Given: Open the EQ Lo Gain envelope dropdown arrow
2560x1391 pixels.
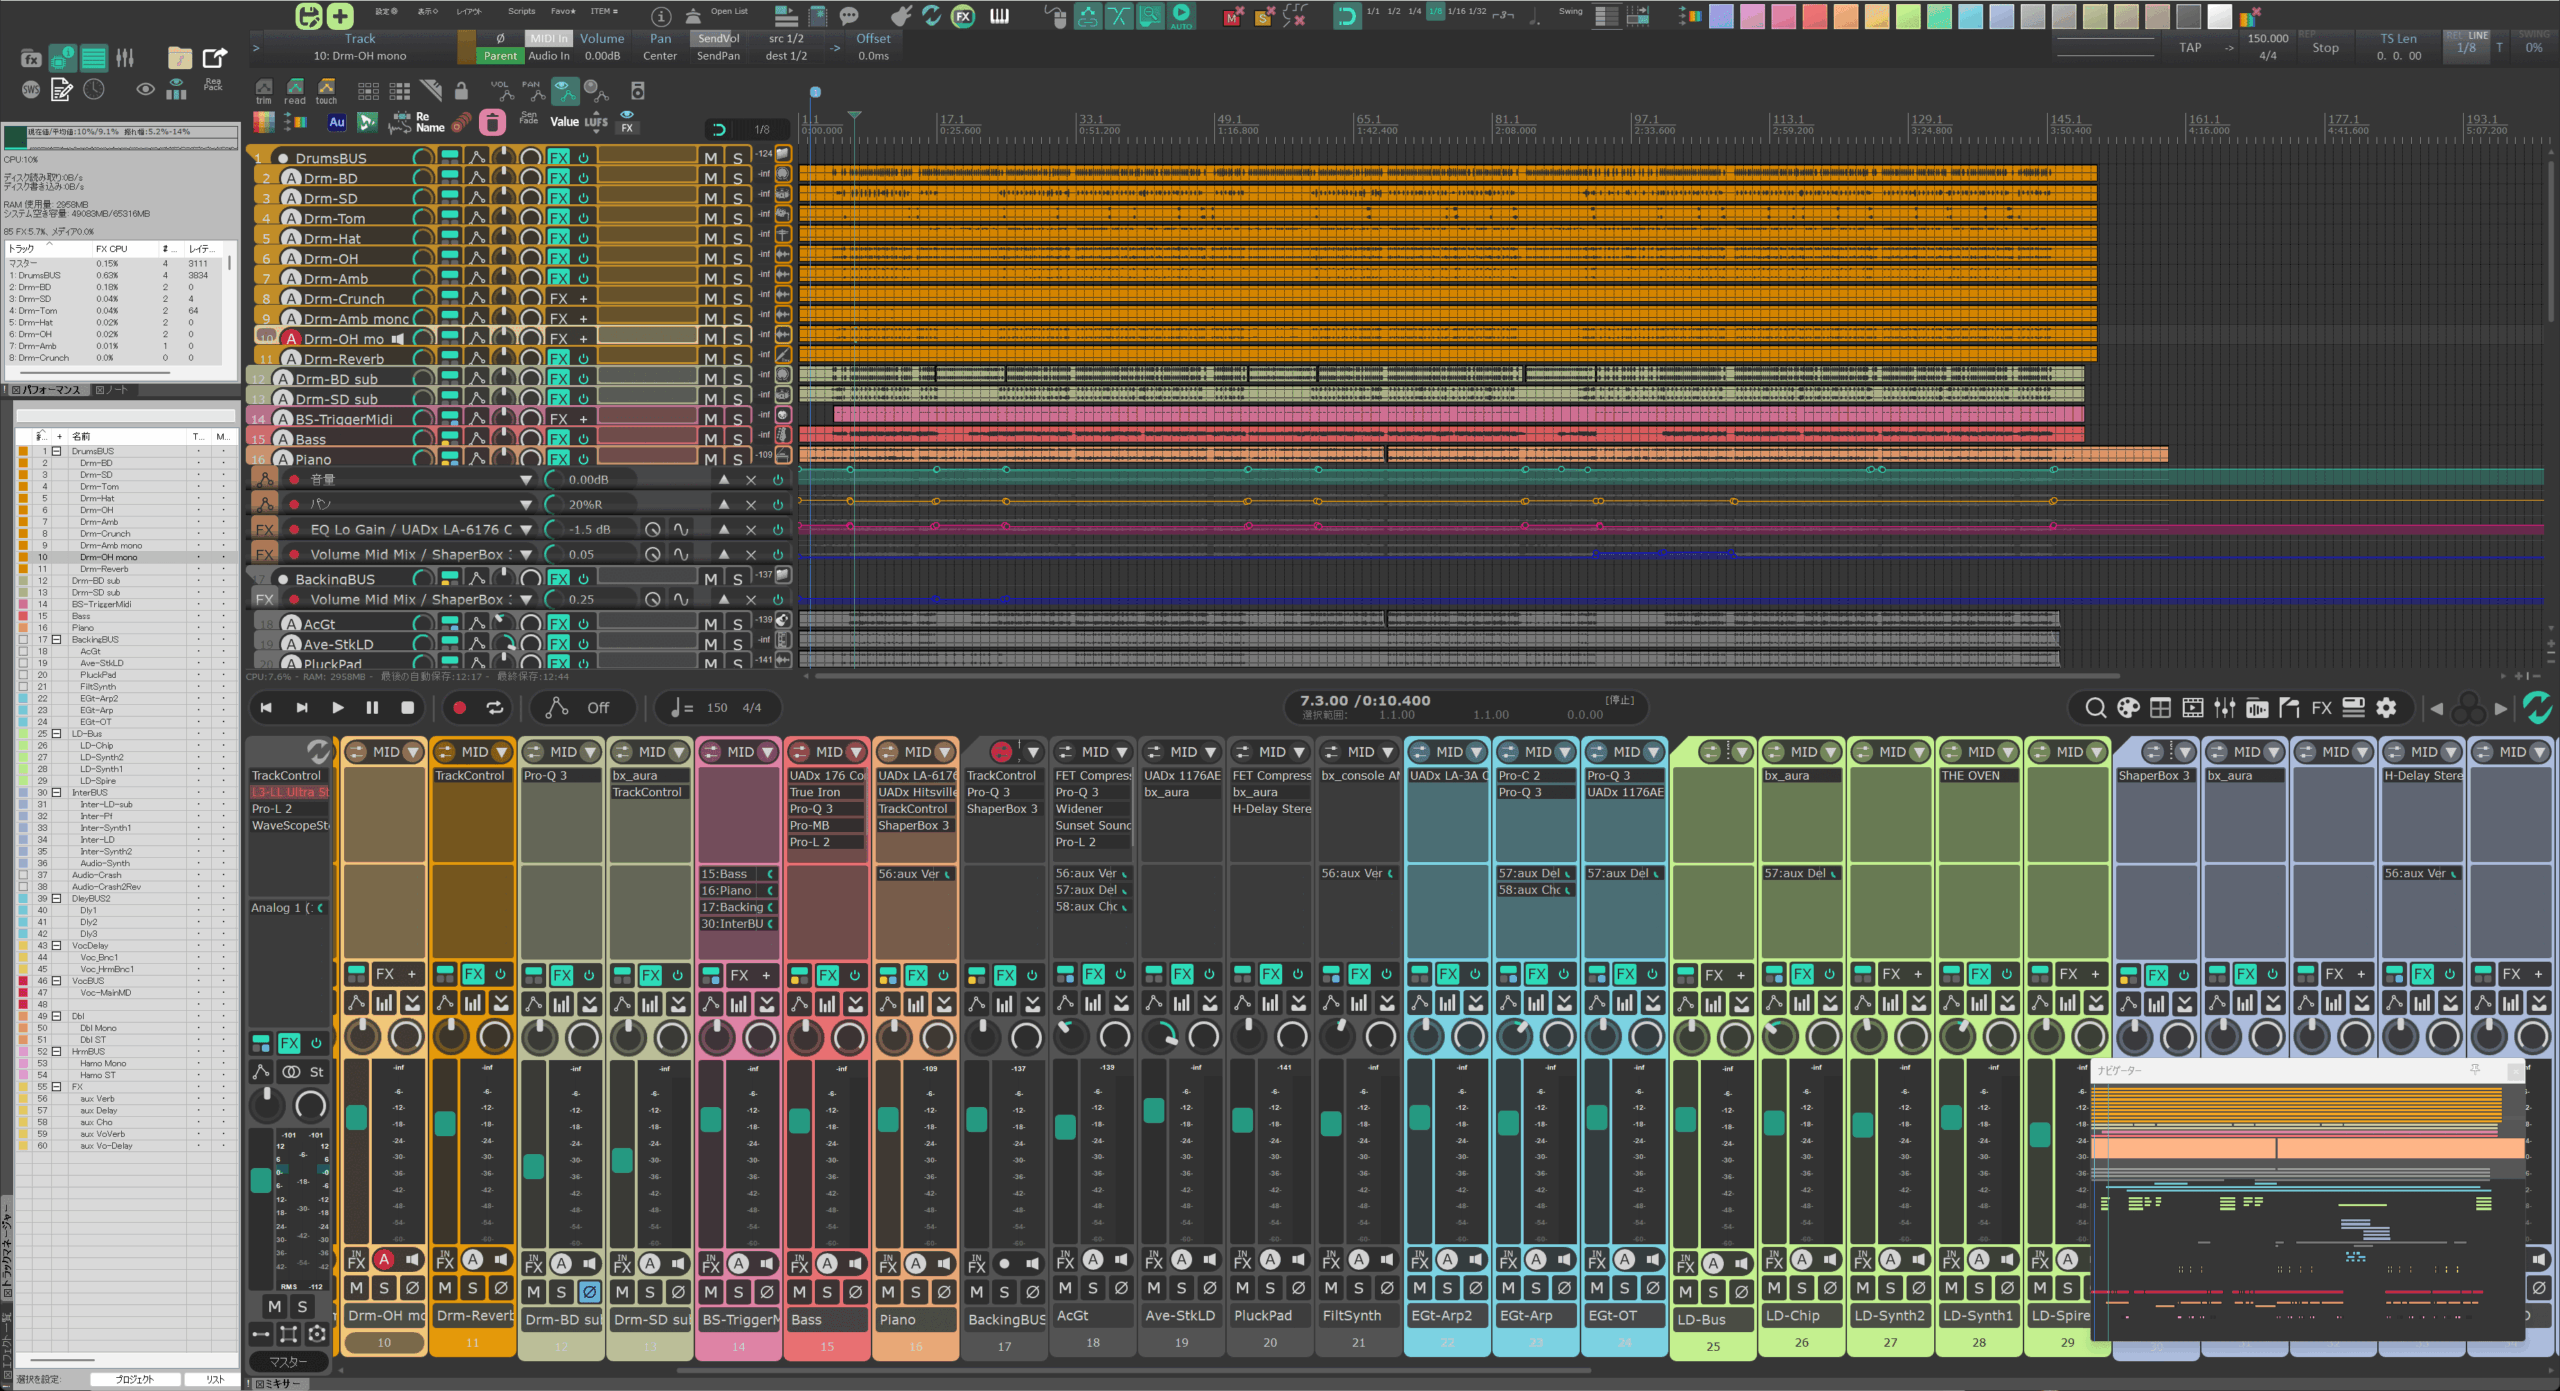Looking at the screenshot, I should click(x=526, y=530).
